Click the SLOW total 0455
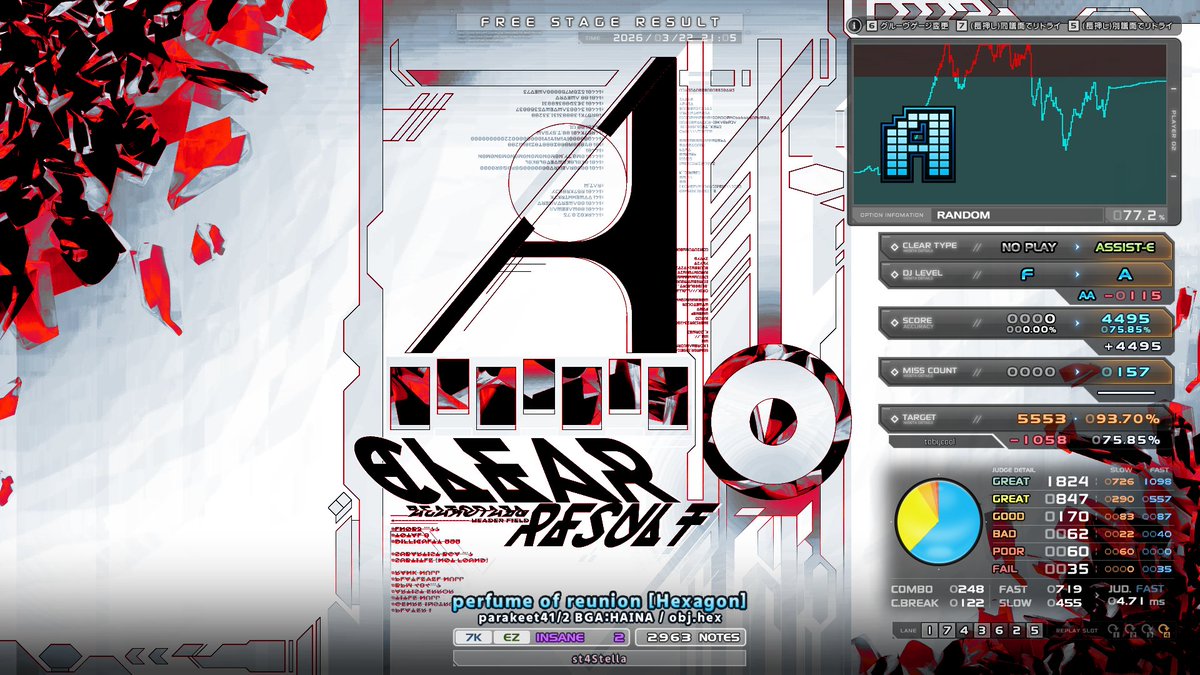Screen dimensions: 1200x675 [1065, 603]
